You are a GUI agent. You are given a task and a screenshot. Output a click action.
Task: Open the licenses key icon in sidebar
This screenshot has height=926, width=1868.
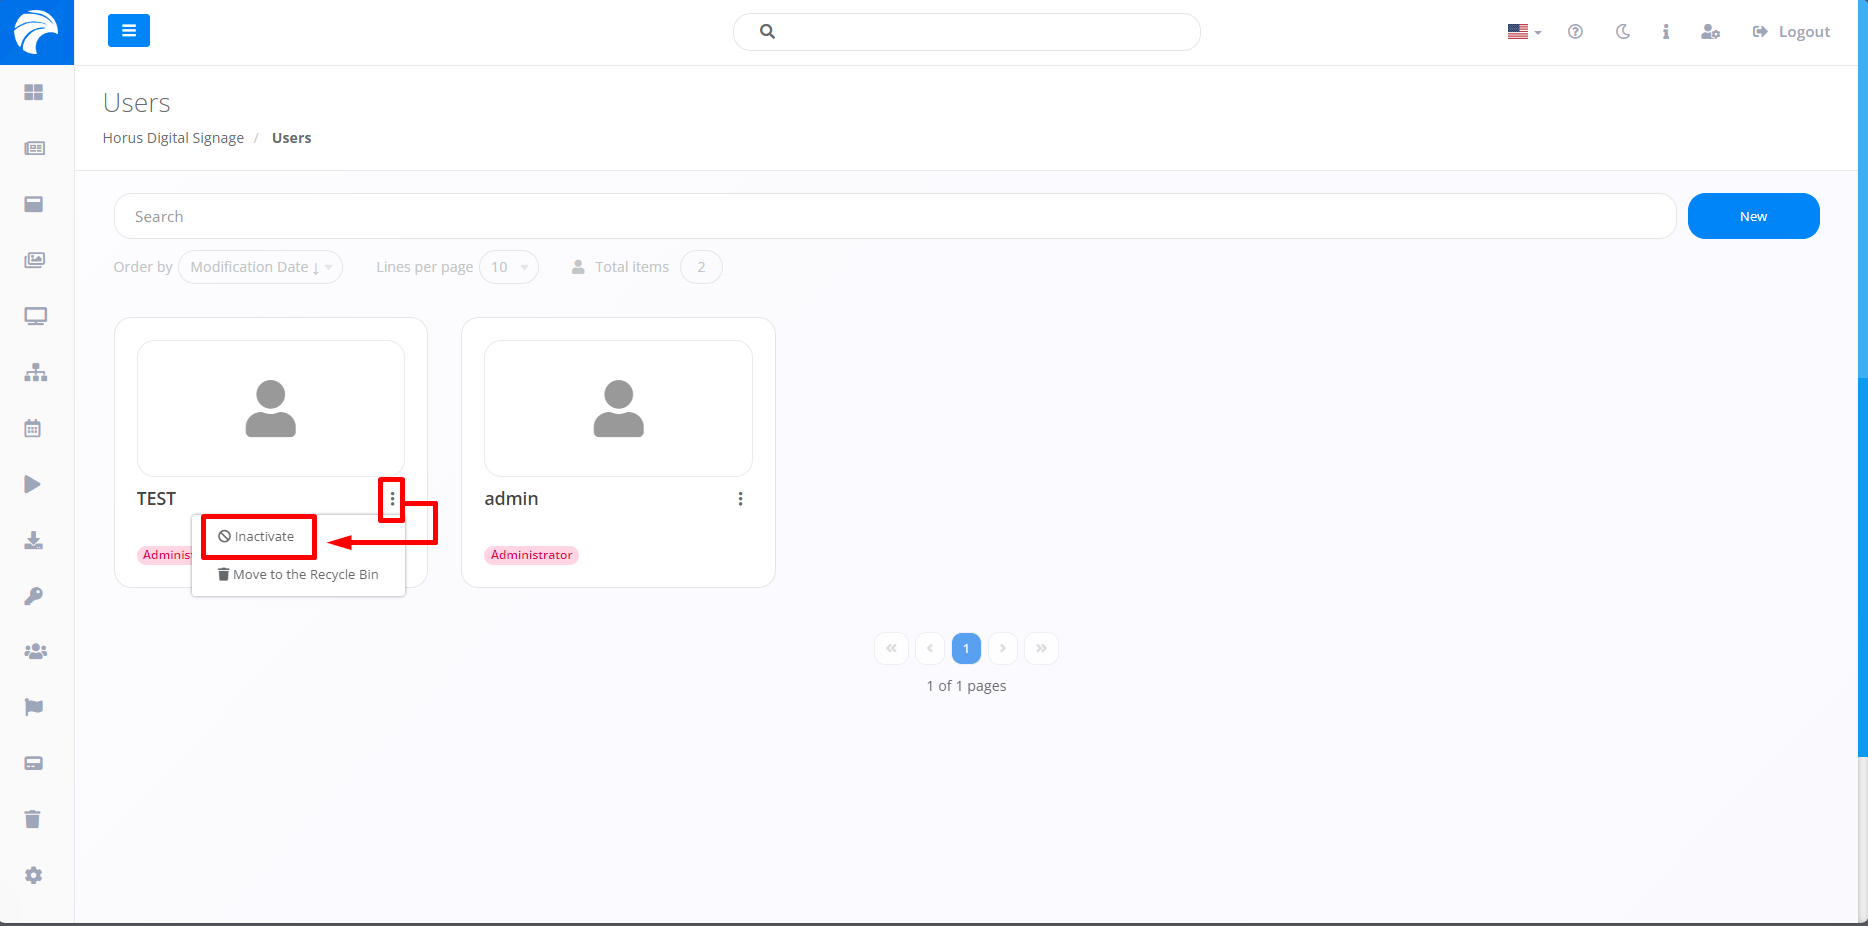(x=33, y=596)
